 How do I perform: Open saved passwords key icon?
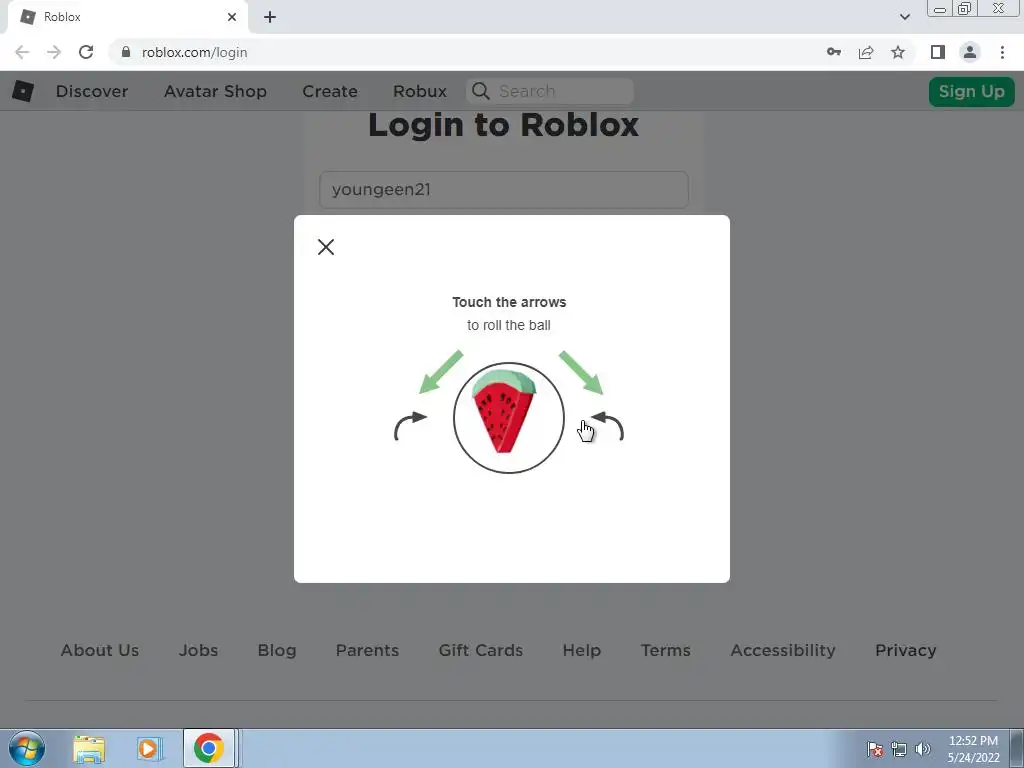point(833,52)
